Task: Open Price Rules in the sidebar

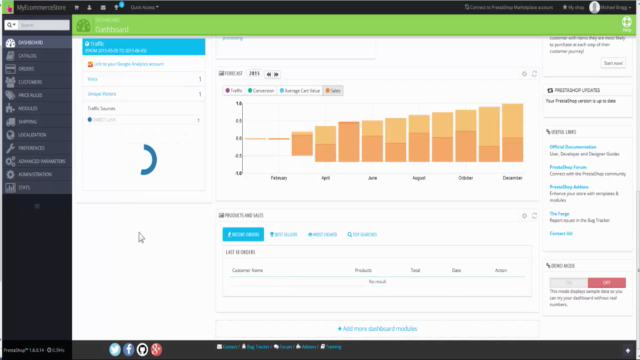Action: [x=37, y=95]
